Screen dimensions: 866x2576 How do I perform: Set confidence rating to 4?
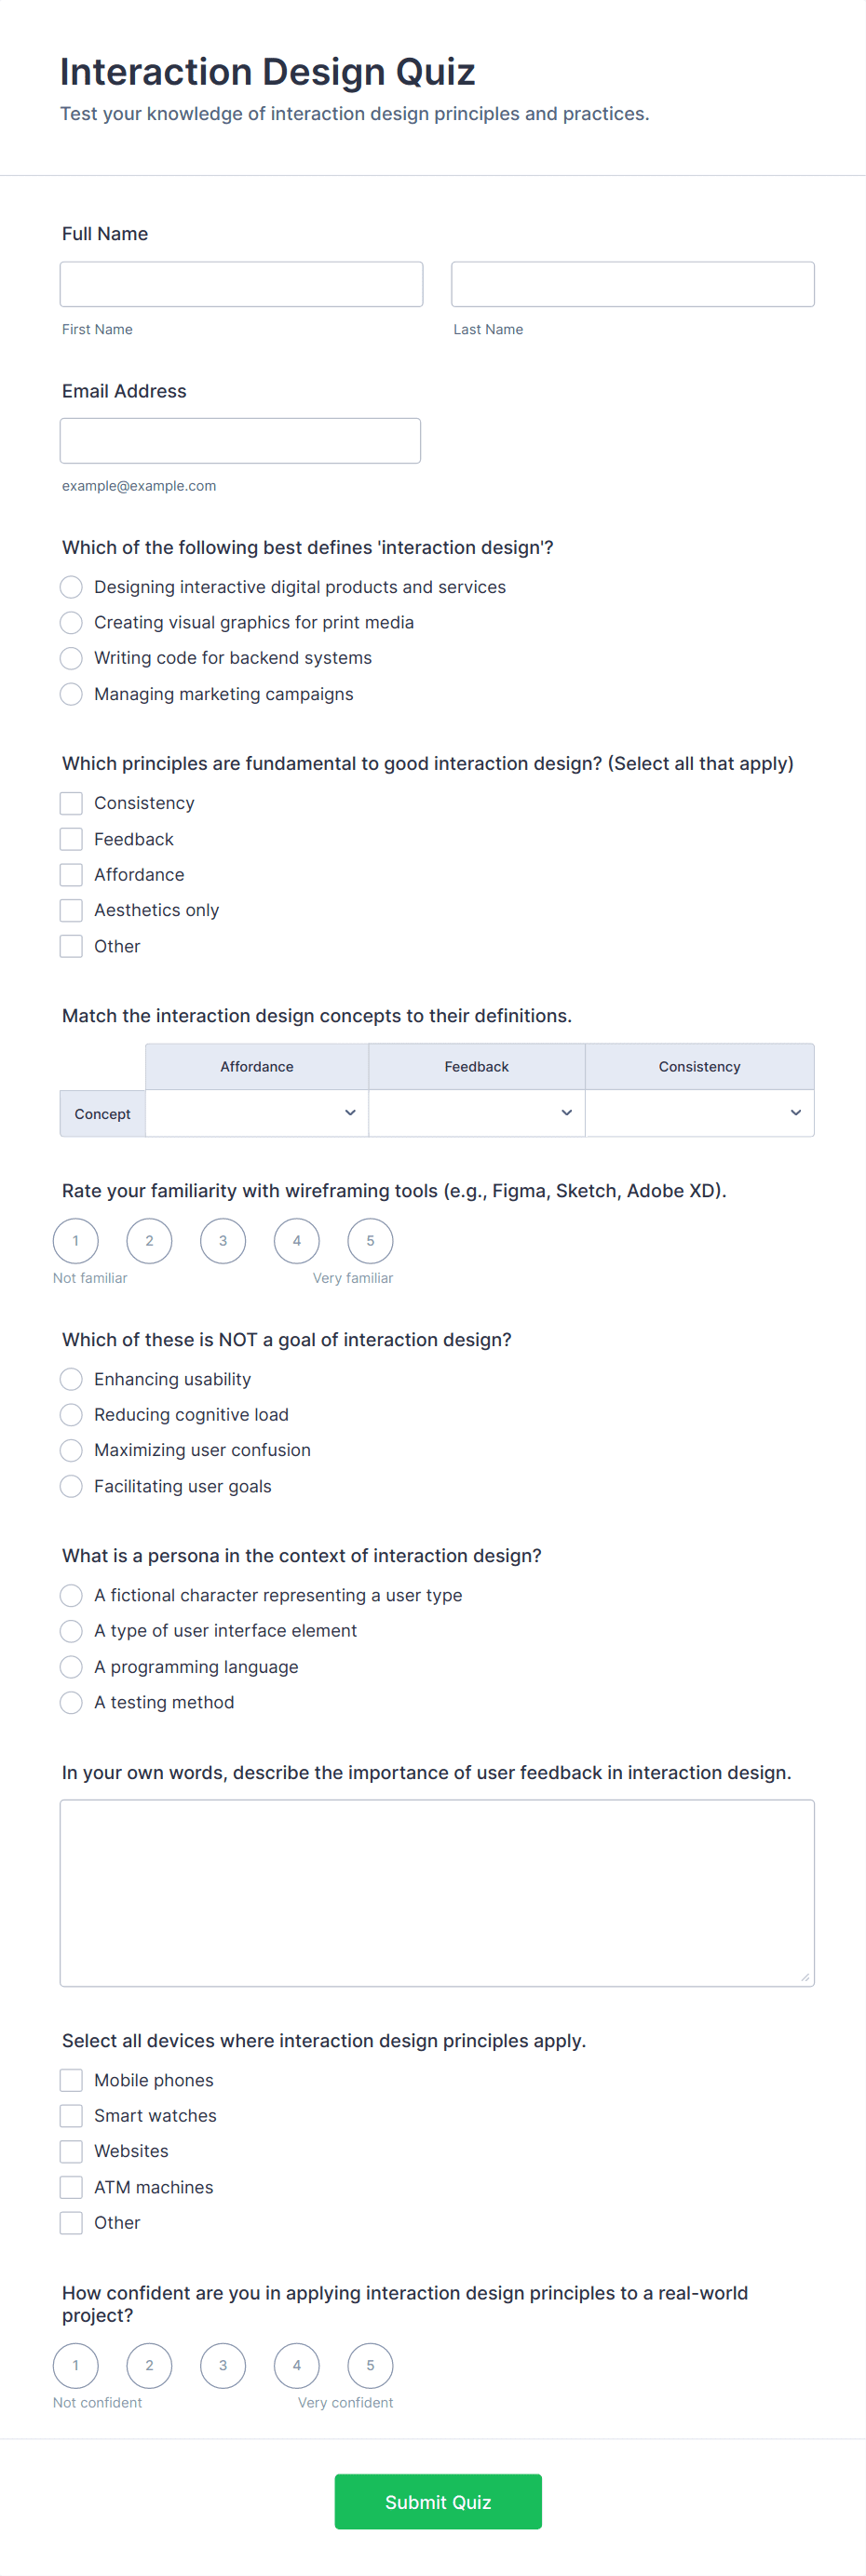[x=297, y=2366]
